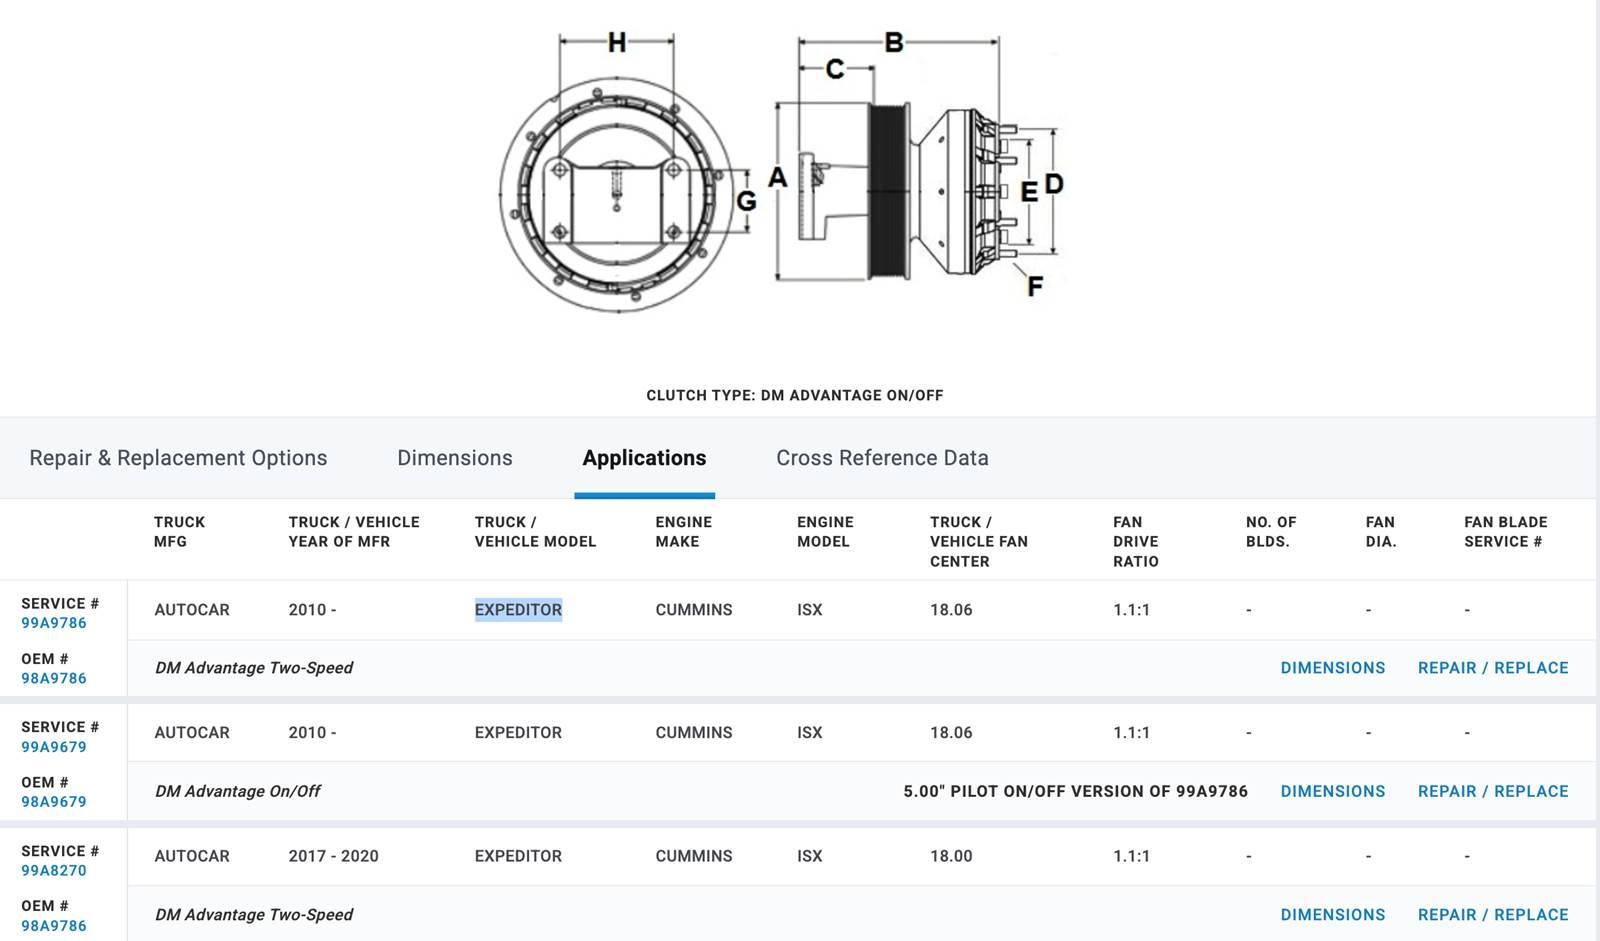
Task: Click the ENGINE MODEL column header
Action: 825,532
